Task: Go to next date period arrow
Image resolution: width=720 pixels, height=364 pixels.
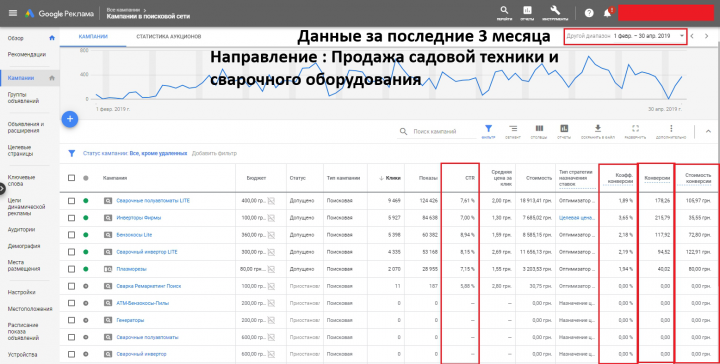Action: tap(707, 36)
